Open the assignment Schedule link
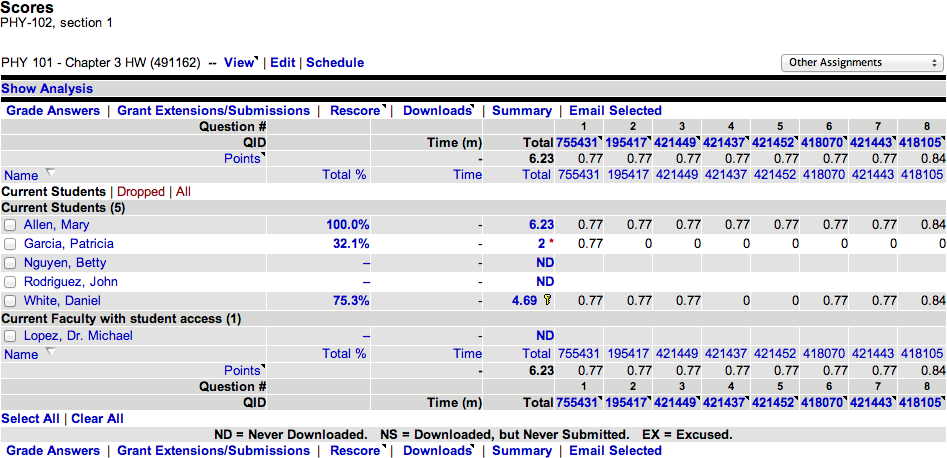 [x=335, y=63]
